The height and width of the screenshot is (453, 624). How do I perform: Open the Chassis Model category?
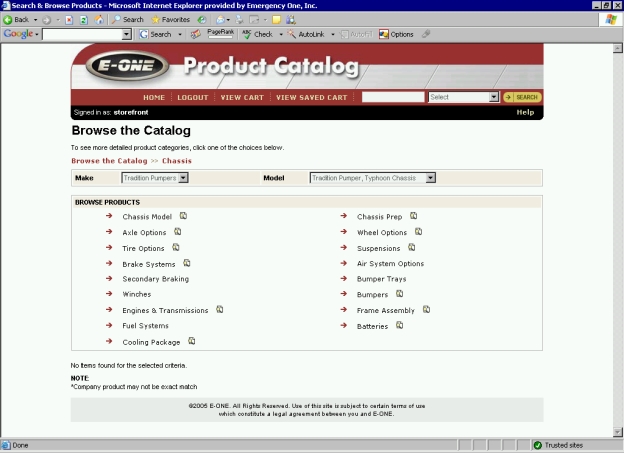coord(147,217)
